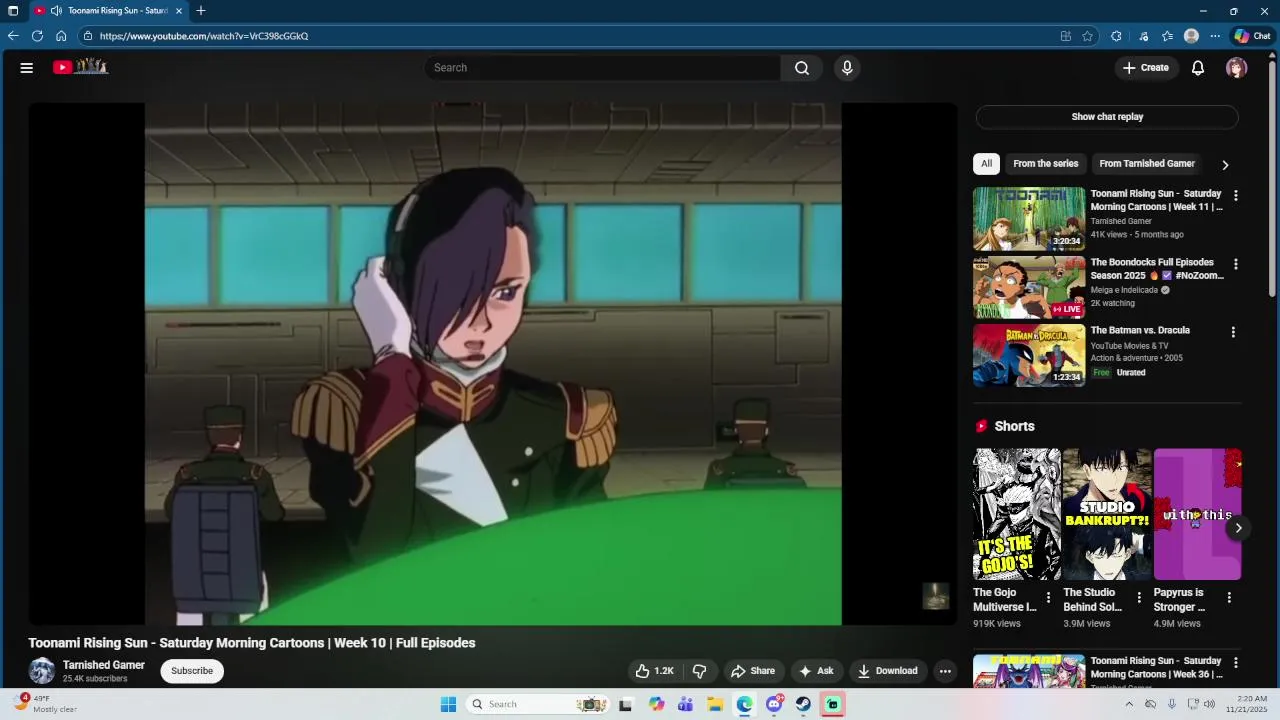Go back in the browser
Screen dimensions: 1280x720
pos(13,36)
